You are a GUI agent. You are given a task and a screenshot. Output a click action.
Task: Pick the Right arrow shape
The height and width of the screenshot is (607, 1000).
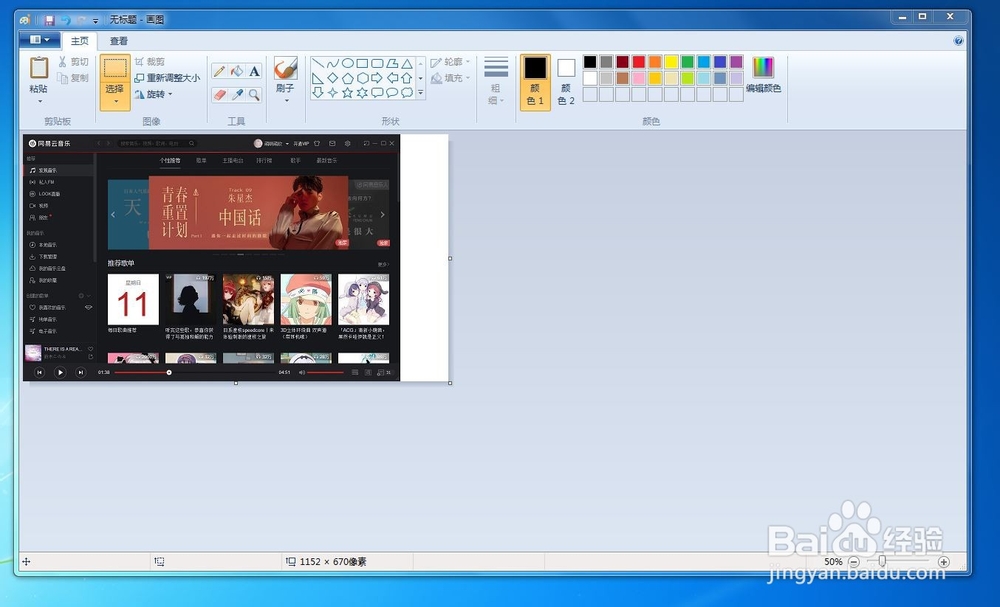point(377,78)
